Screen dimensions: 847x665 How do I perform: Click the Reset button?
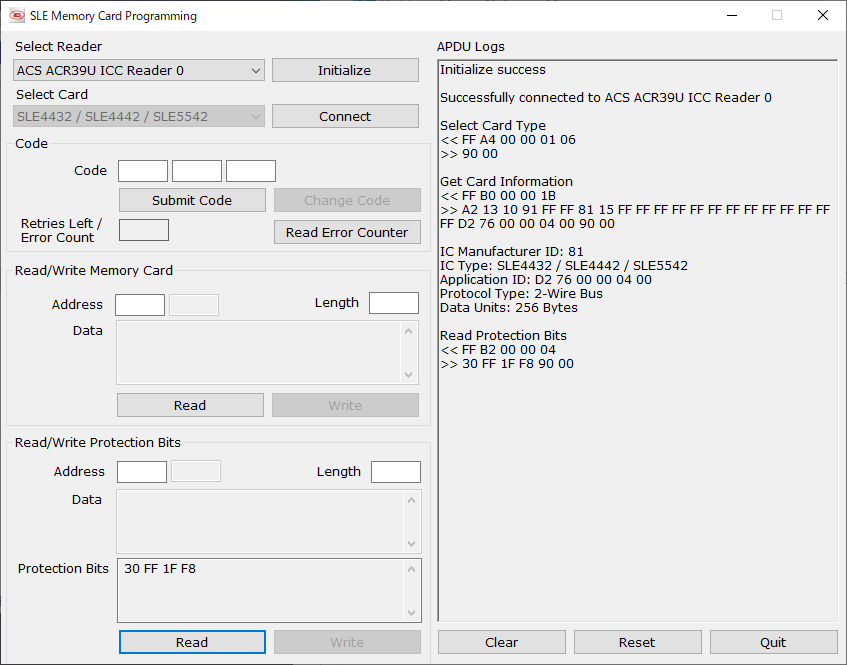point(637,642)
